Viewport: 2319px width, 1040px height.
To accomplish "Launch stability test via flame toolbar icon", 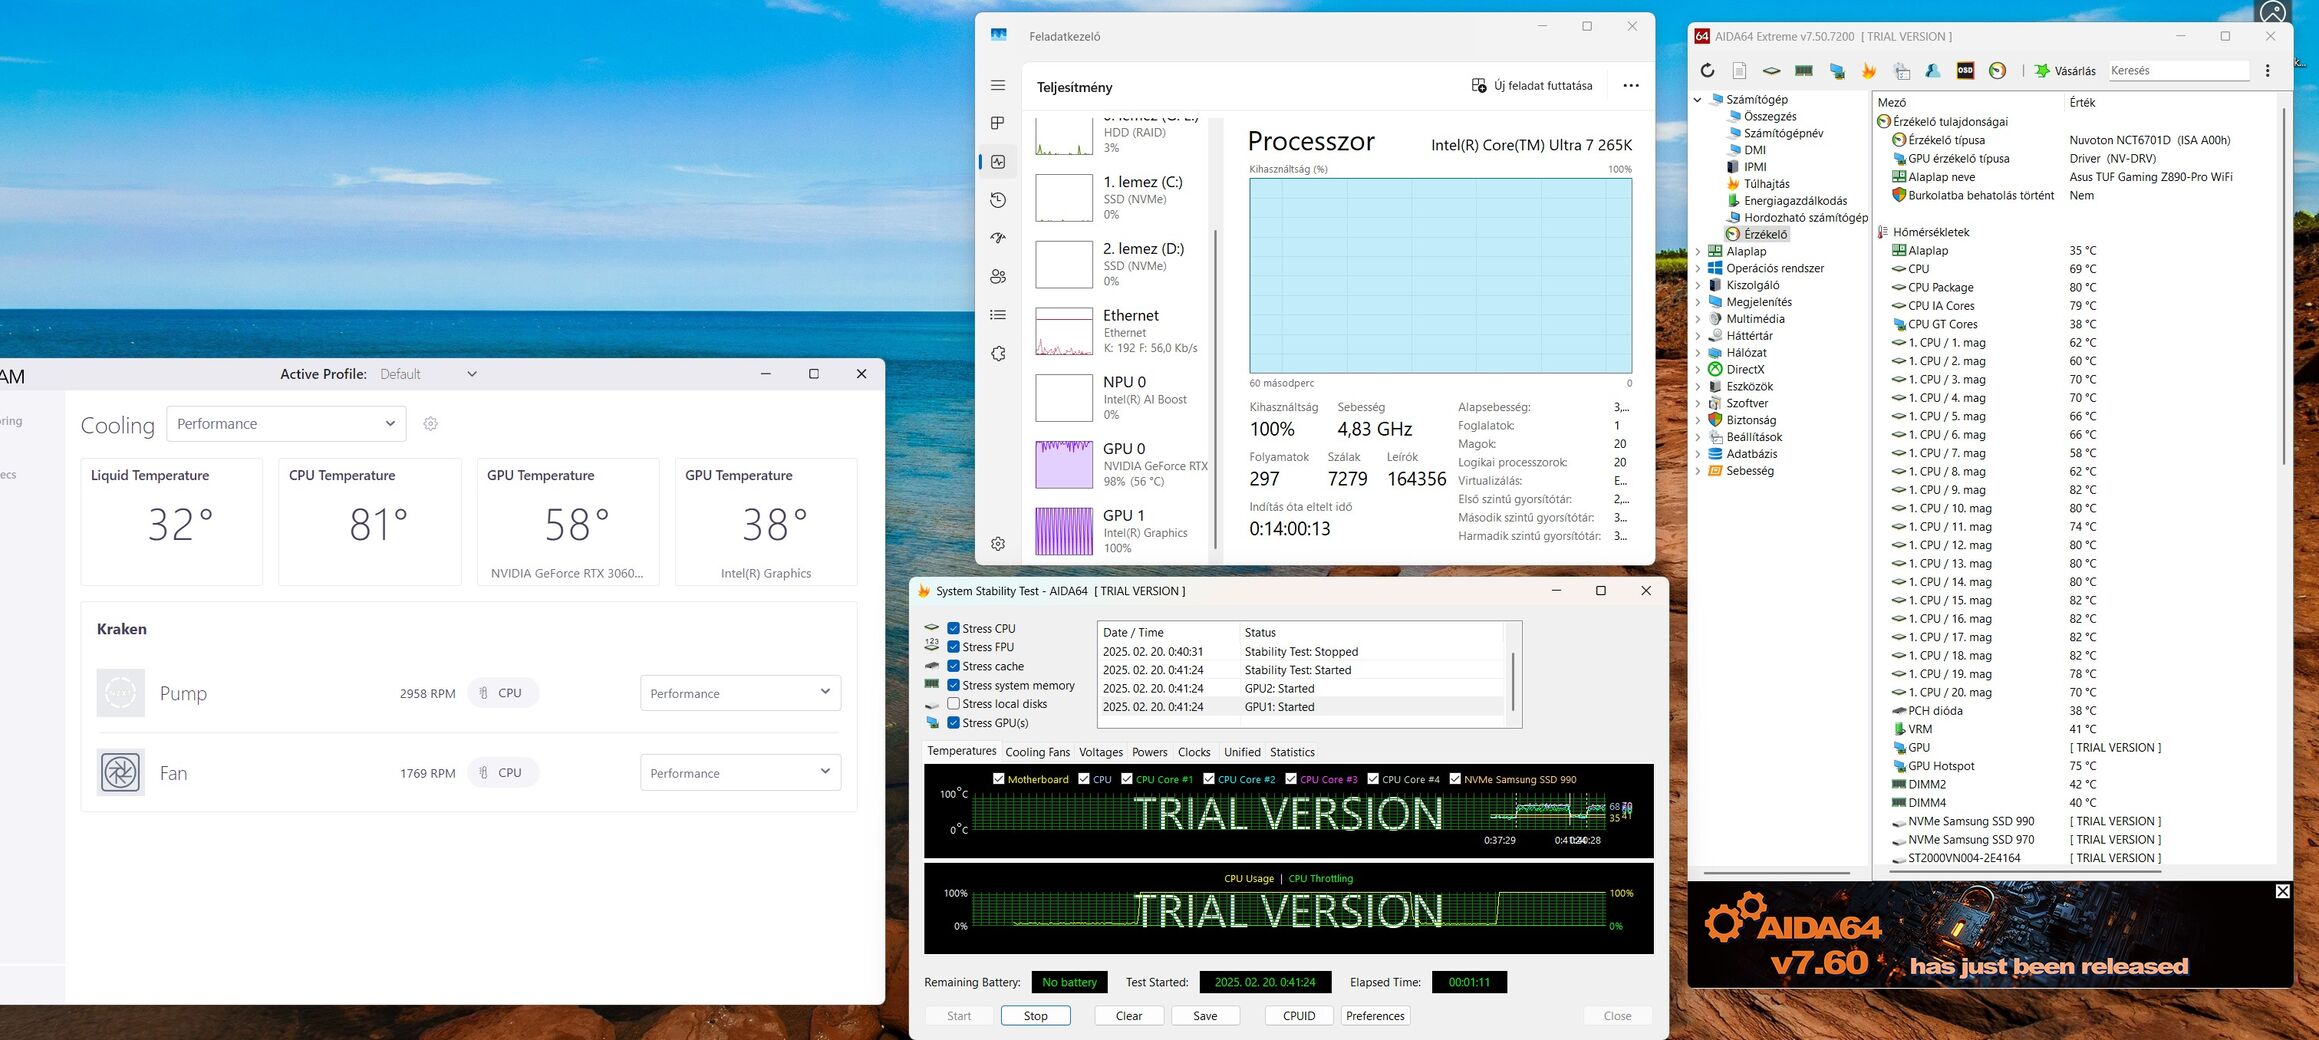I will click(1868, 71).
